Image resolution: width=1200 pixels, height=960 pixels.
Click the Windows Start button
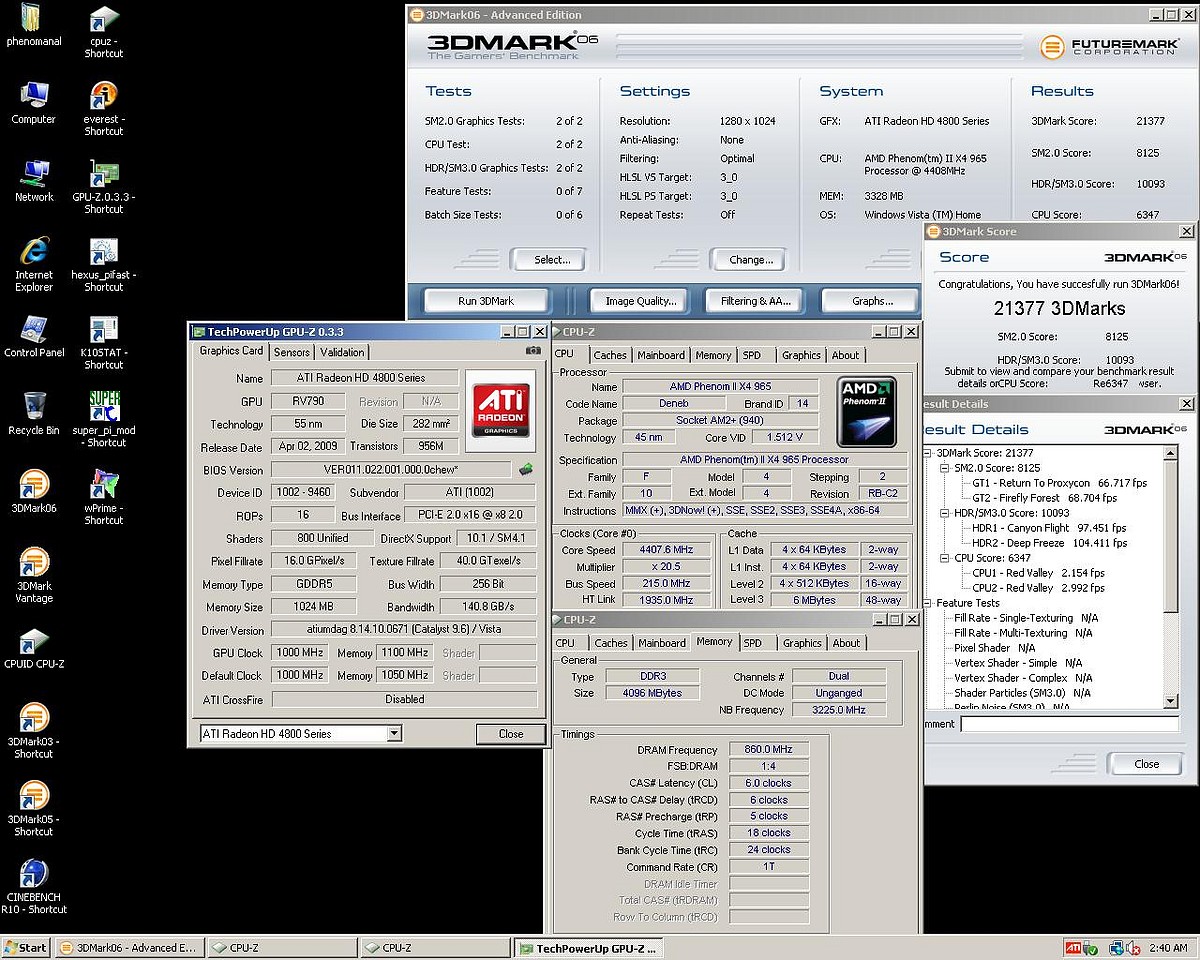pyautogui.click(x=26, y=948)
